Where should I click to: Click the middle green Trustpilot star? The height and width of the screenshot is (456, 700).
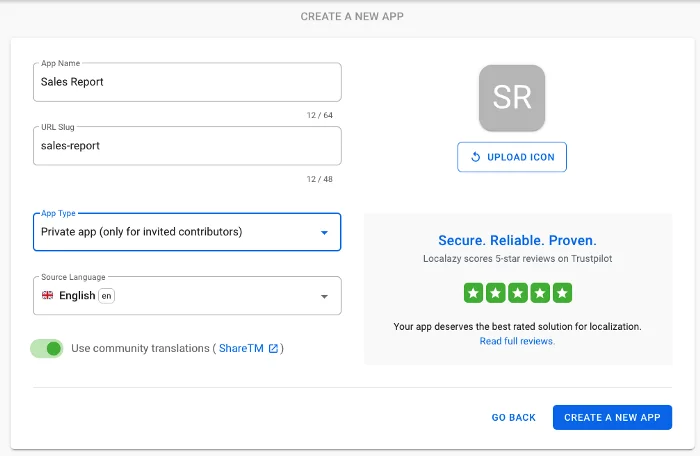pos(518,293)
